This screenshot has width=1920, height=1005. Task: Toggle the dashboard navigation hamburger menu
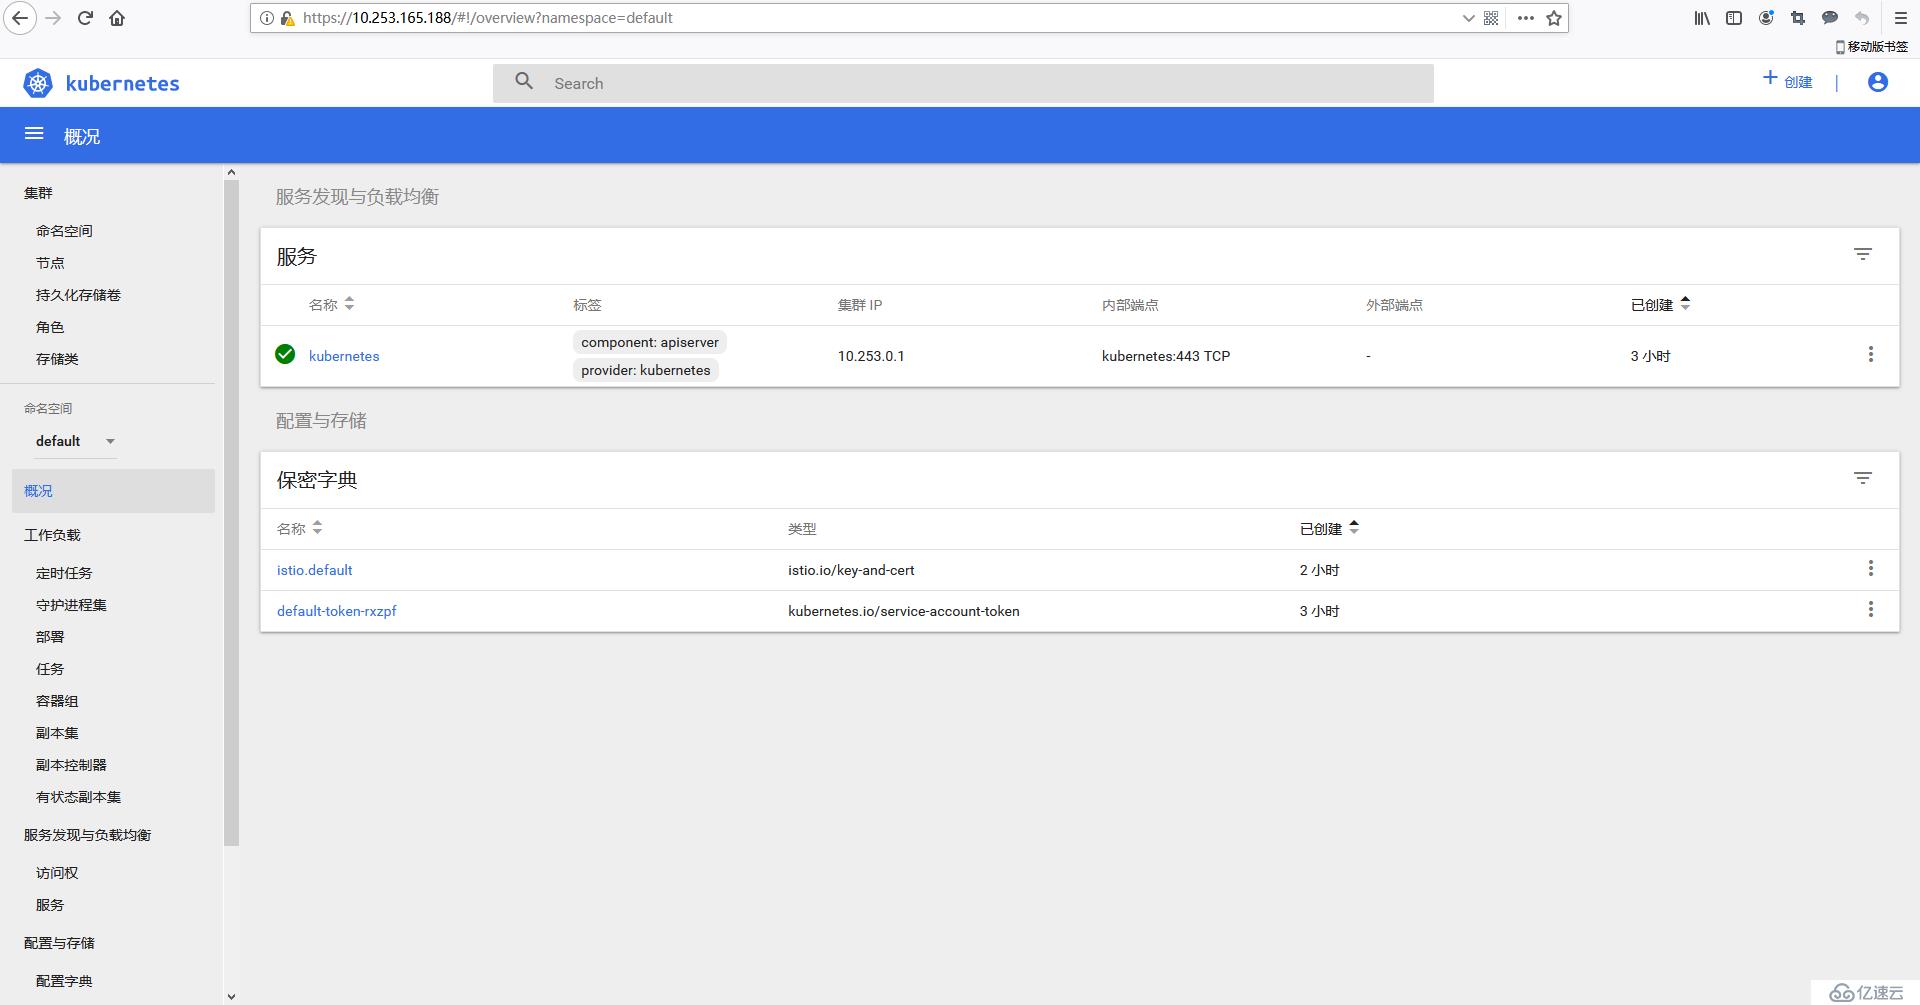34,134
